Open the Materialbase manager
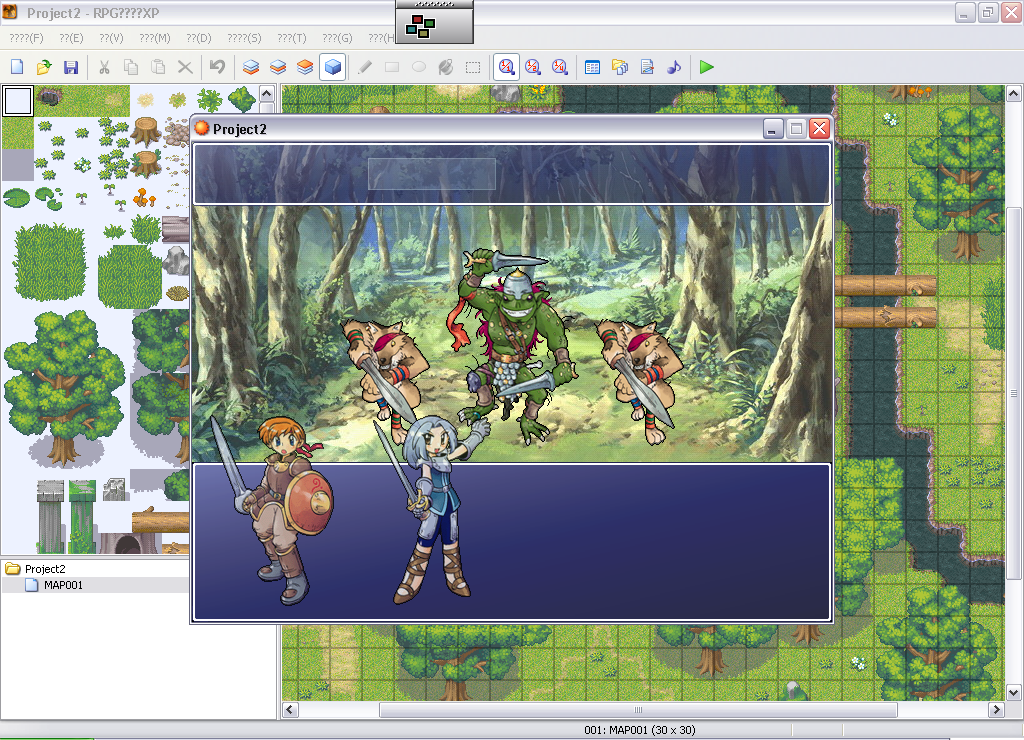1024x740 pixels. (620, 67)
